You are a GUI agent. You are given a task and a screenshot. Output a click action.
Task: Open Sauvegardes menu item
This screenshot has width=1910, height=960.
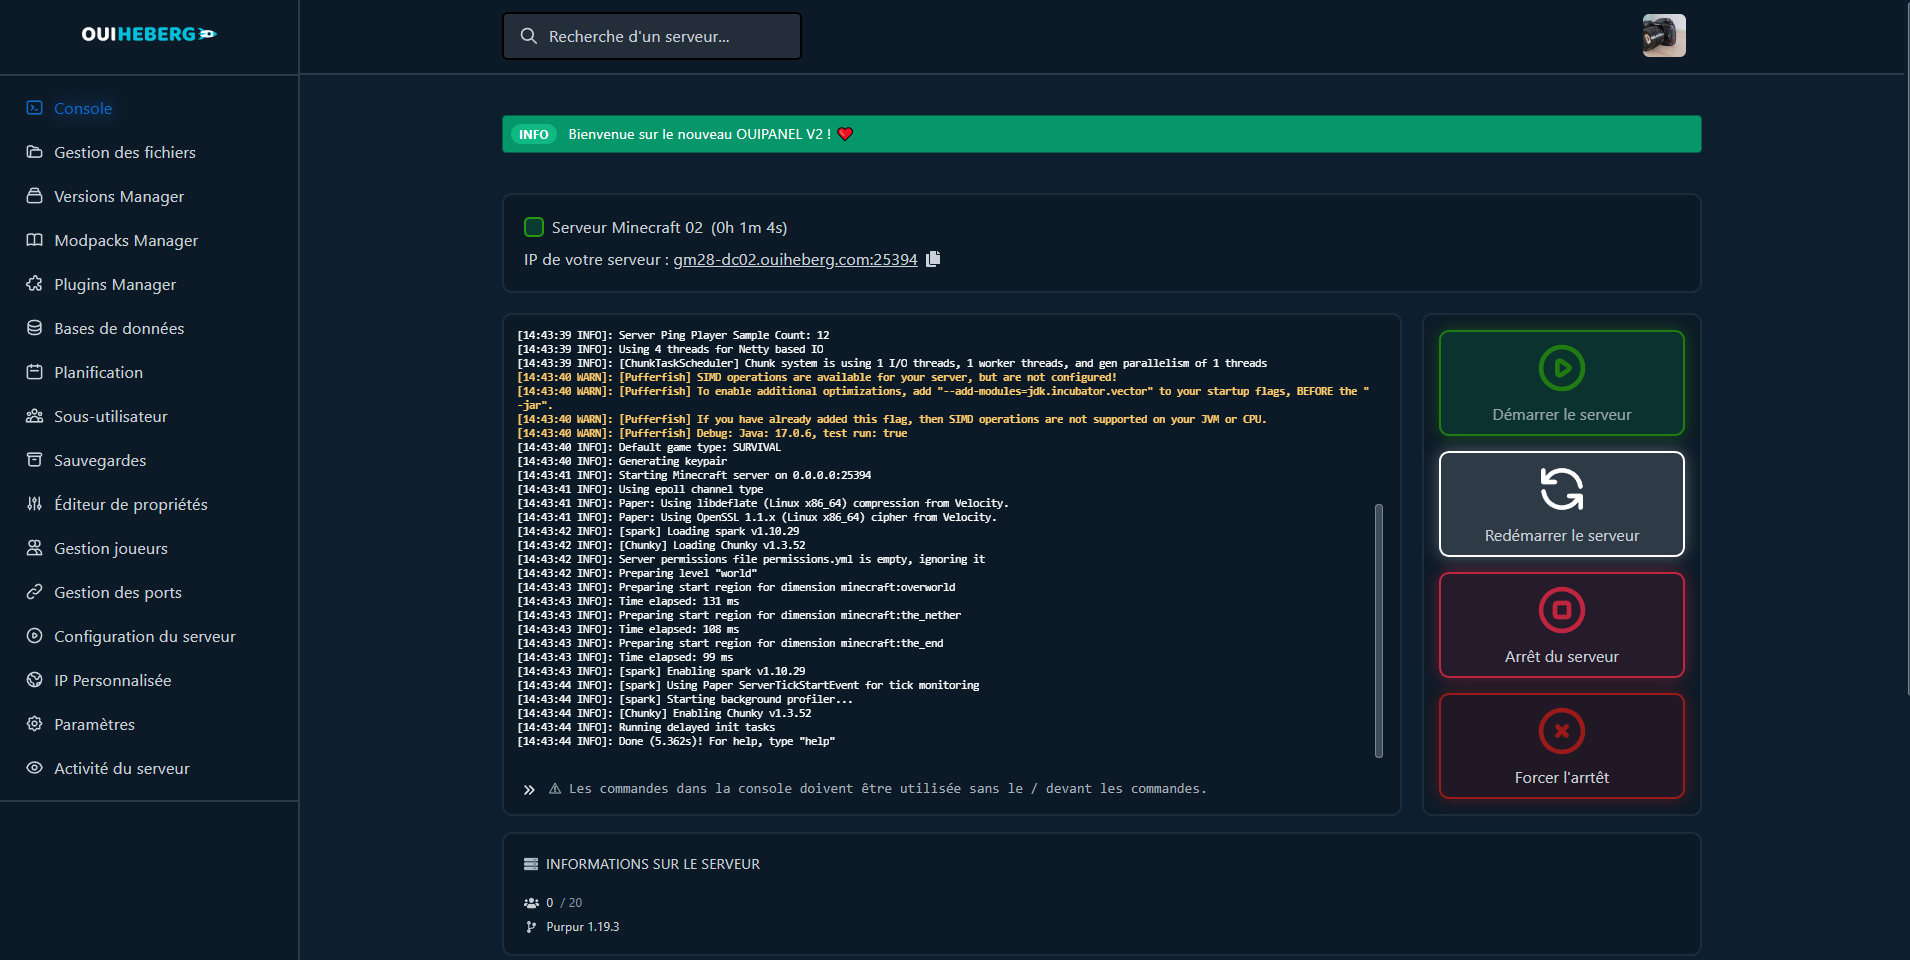coord(100,460)
